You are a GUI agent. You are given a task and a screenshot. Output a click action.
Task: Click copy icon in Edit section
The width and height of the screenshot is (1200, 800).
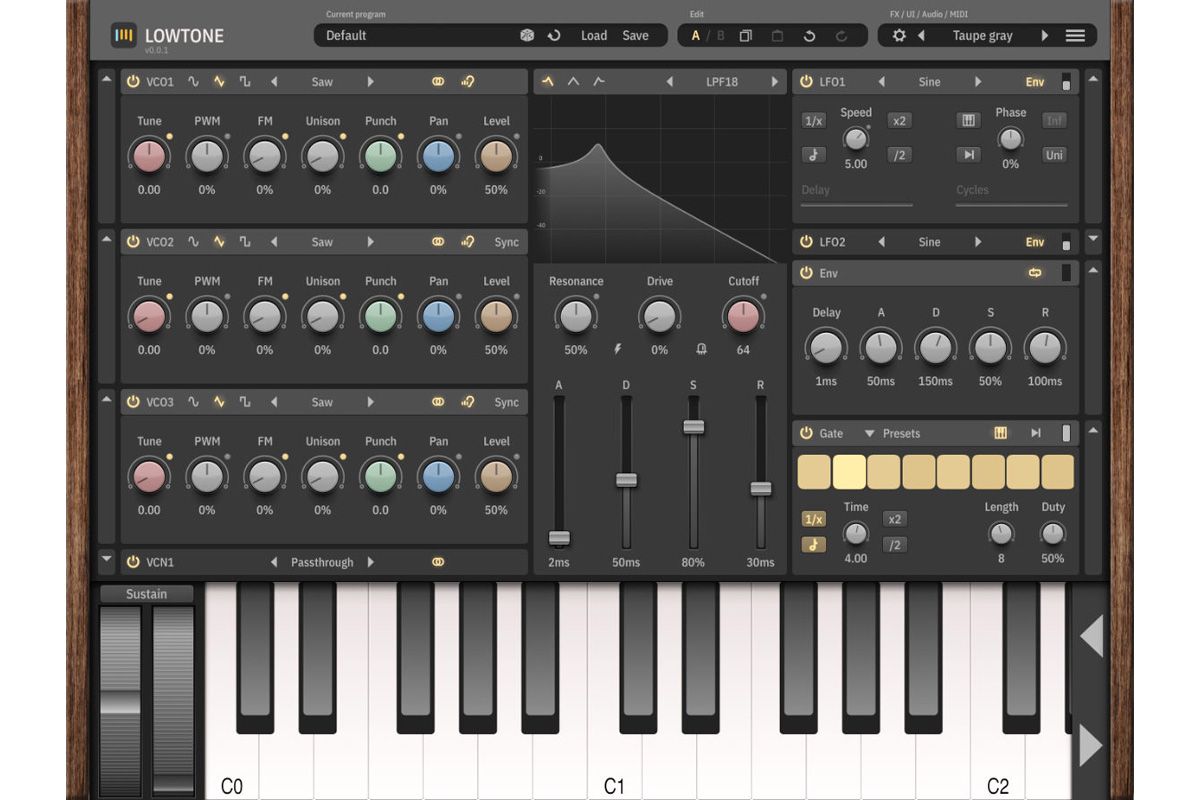click(745, 36)
